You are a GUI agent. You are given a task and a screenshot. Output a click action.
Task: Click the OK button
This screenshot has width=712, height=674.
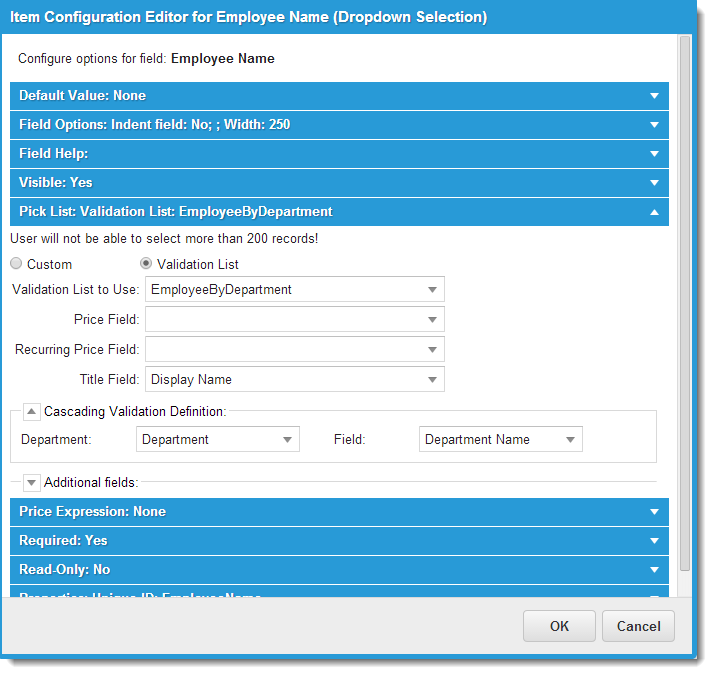559,626
